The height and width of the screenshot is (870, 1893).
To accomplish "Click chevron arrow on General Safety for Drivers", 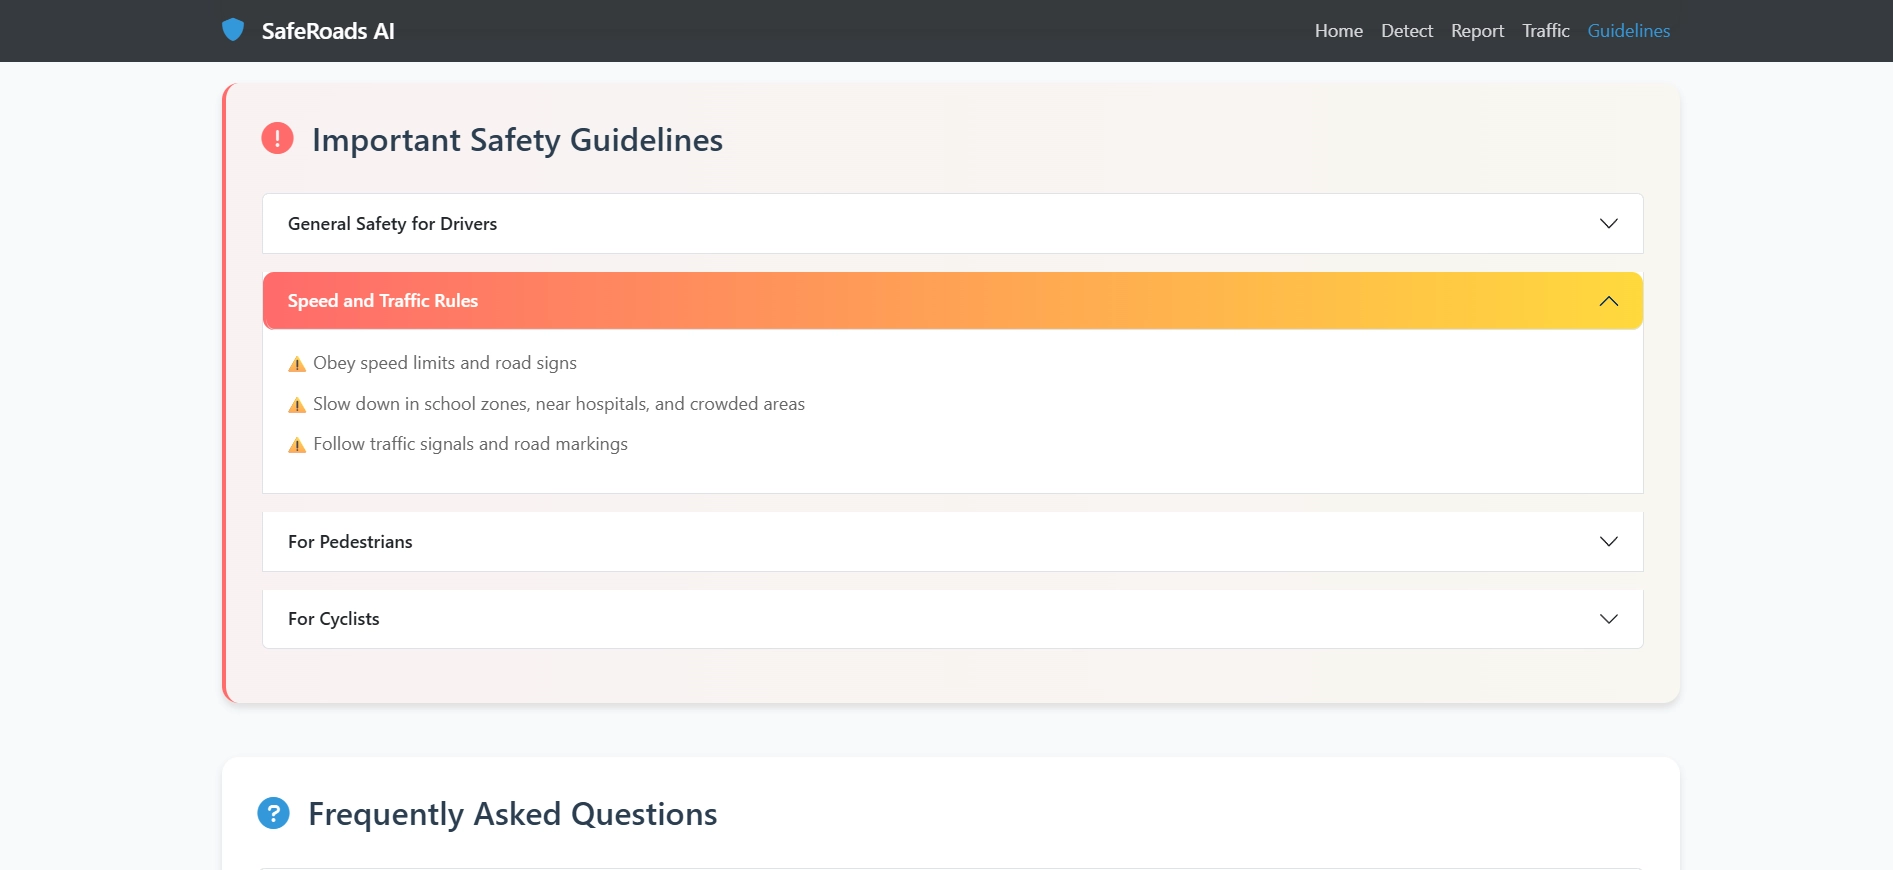I will tap(1608, 224).
